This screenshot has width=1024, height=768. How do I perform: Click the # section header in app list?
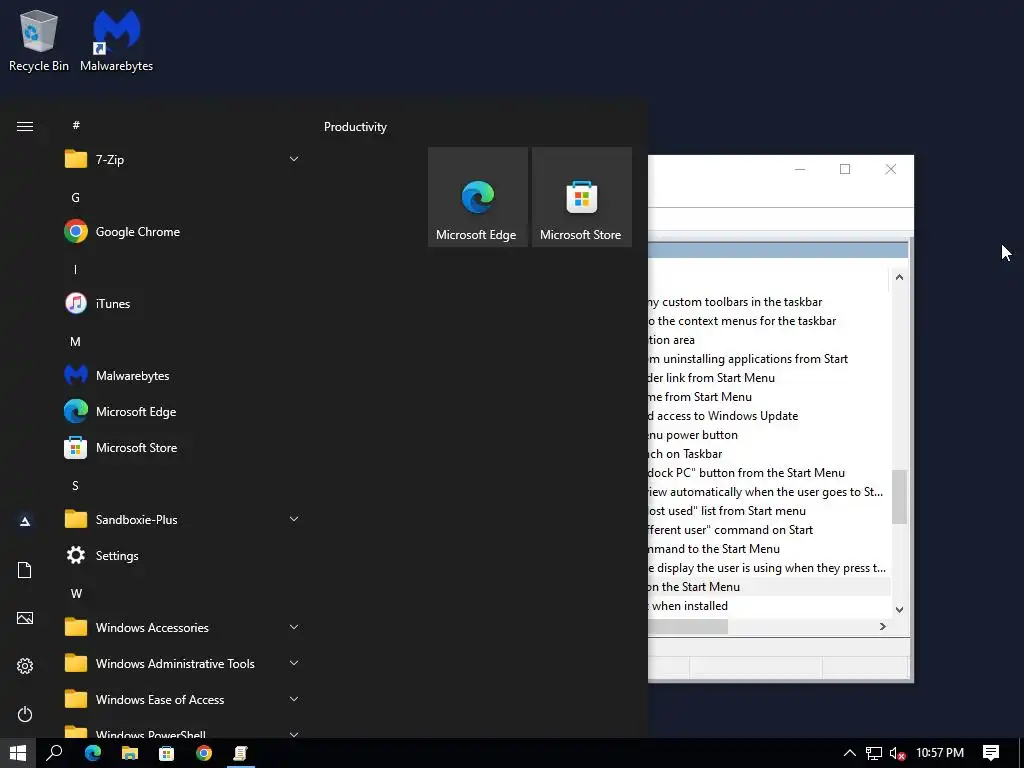[76, 125]
